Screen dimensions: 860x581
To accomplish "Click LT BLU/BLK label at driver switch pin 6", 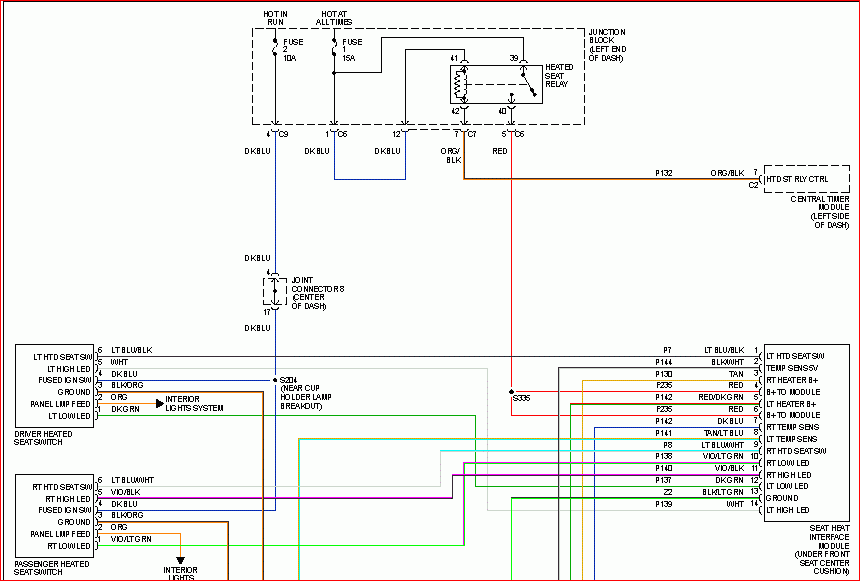I will (x=132, y=349).
